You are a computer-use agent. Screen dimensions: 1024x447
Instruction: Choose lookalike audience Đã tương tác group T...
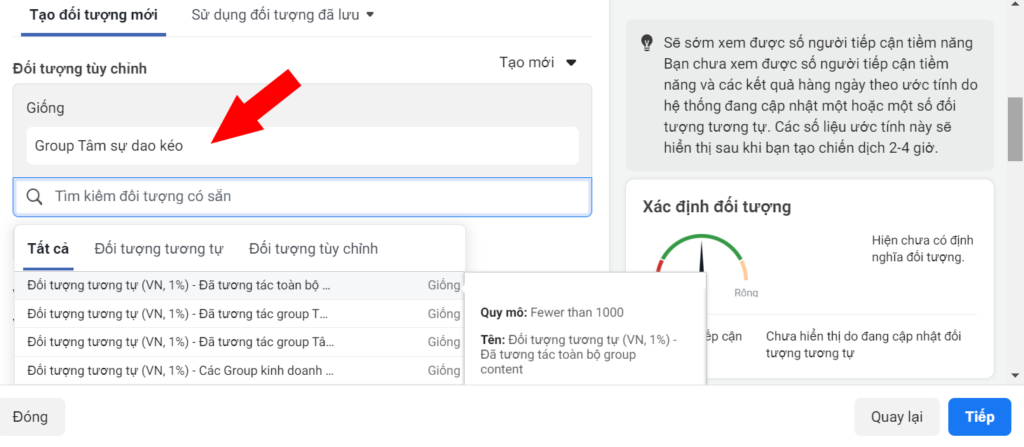pos(239,314)
